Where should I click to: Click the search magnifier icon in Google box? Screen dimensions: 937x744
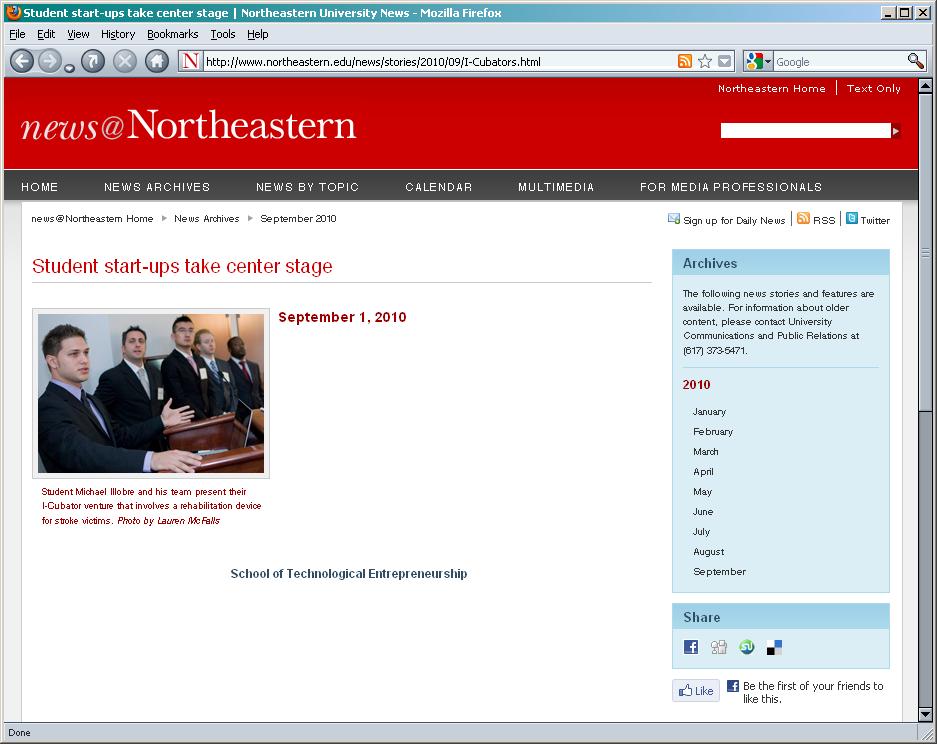point(915,61)
